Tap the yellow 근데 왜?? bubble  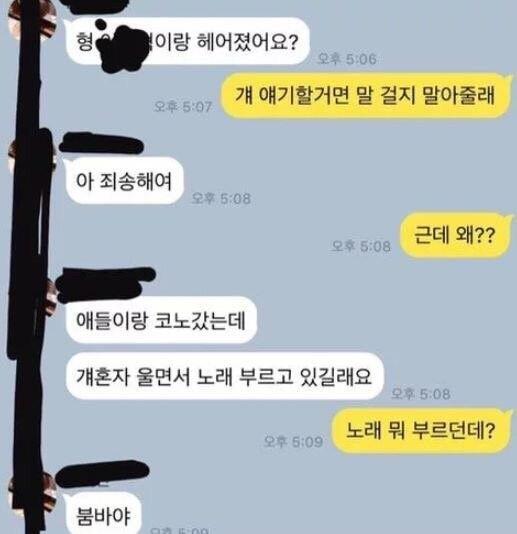coord(456,235)
